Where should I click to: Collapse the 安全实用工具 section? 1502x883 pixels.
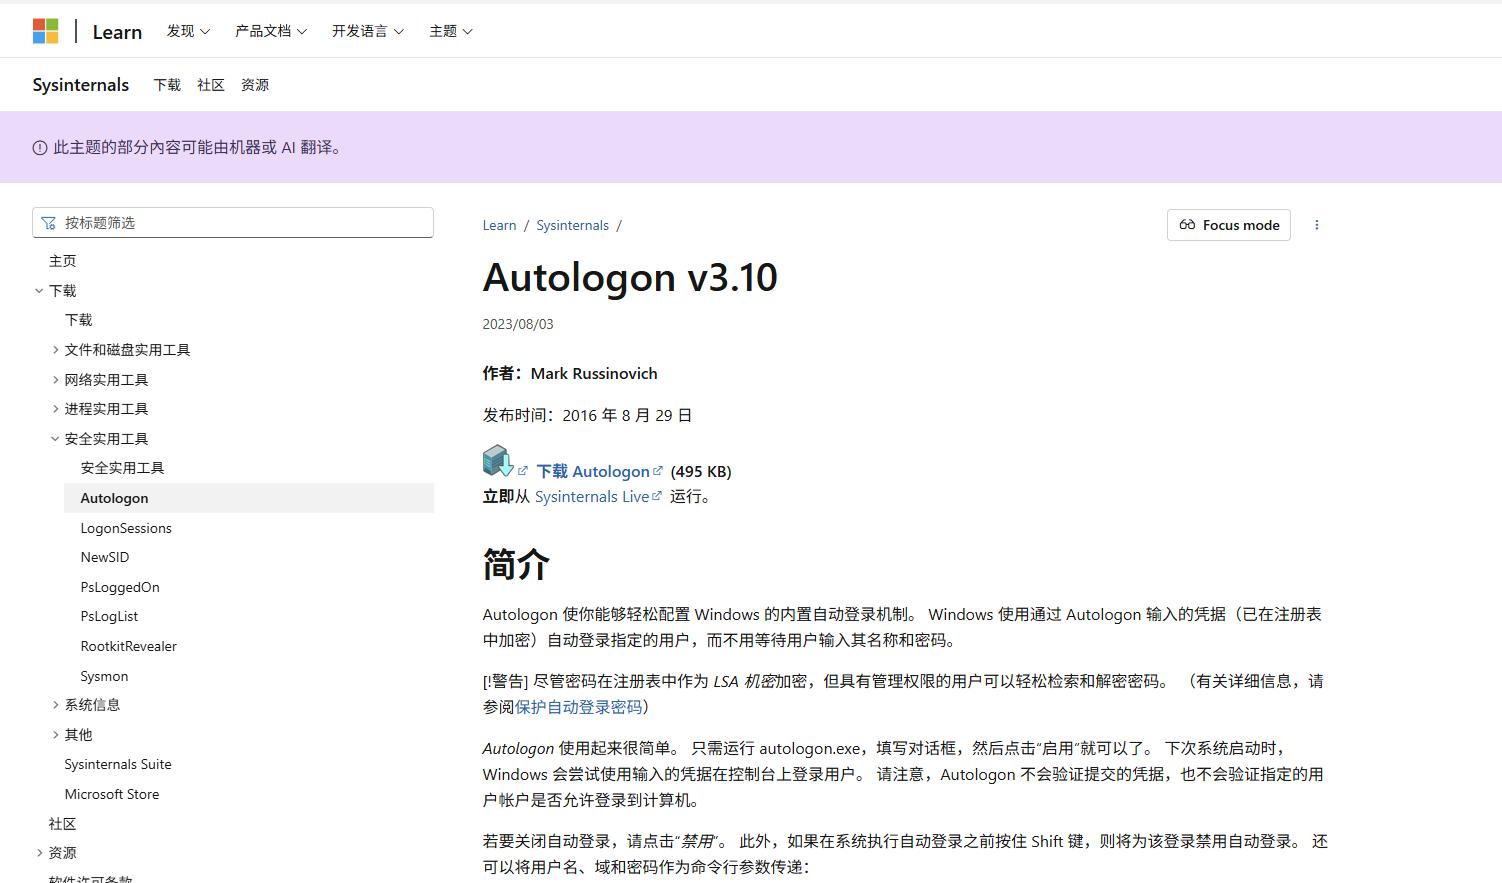click(56, 438)
